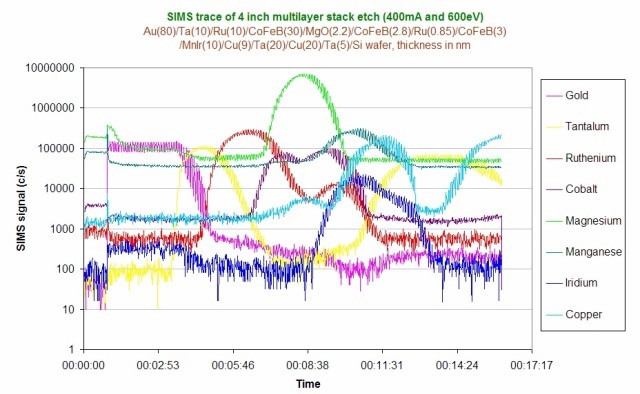This screenshot has width=640, height=394.
Task: Click the y-axis value 10000
Action: click(59, 189)
